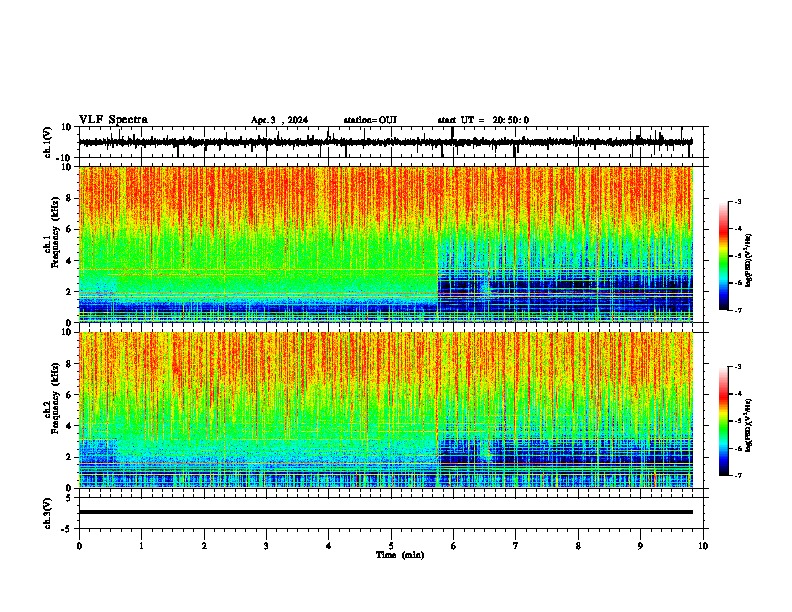
Task: Click the "2" kHz tick of ch.2 spectrogram
Action: tap(69, 457)
